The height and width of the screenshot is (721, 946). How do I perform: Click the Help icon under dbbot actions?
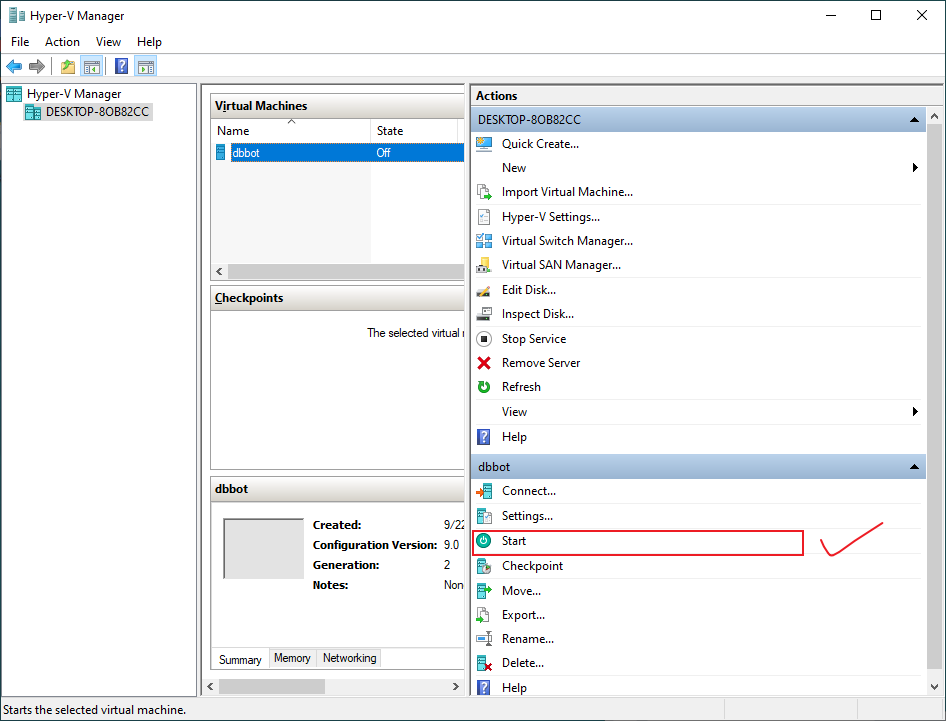[x=484, y=688]
